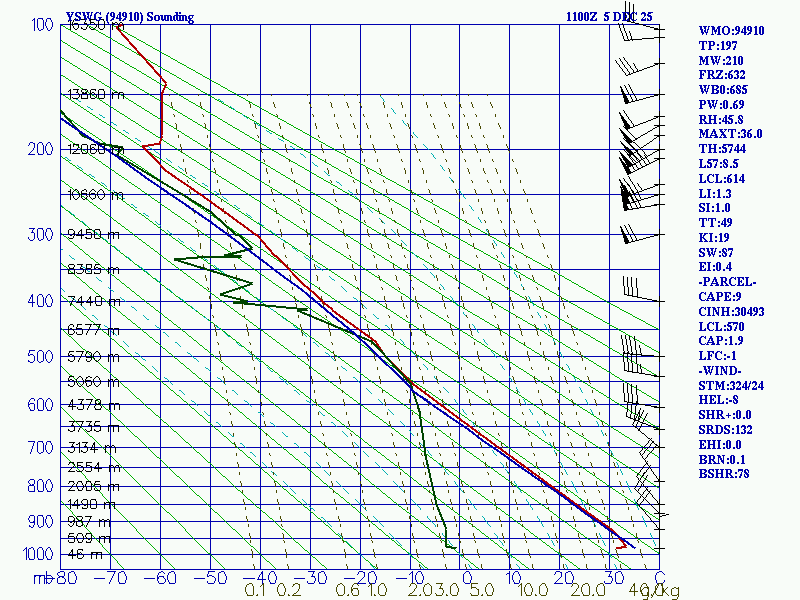
Task: Select the "10660 m" height label
Action: coord(96,195)
